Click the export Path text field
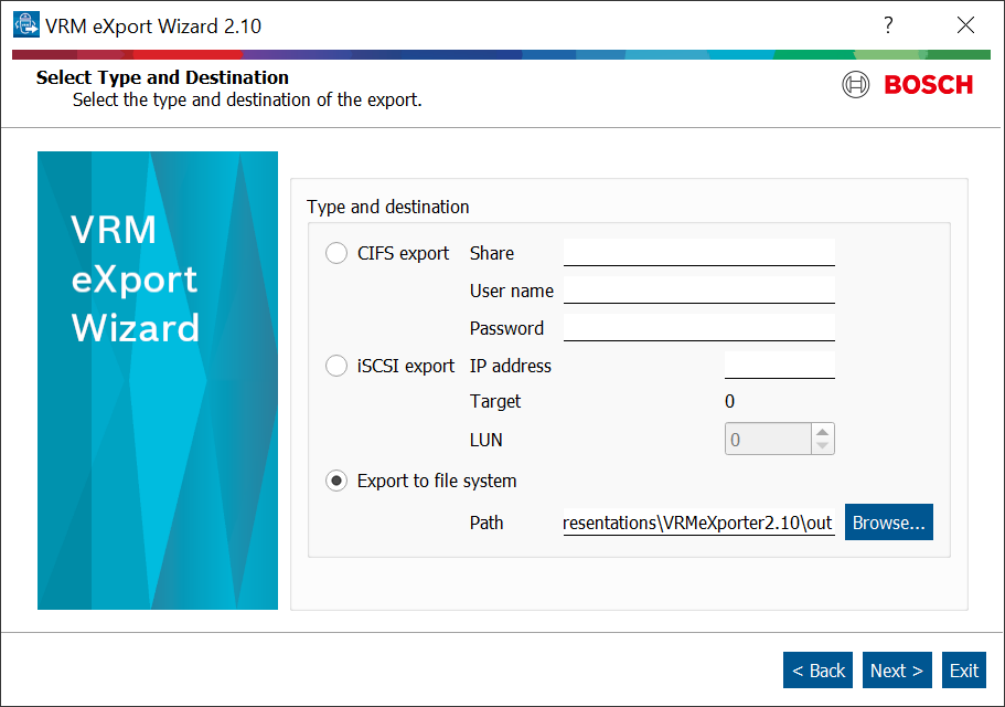Image resolution: width=1005 pixels, height=707 pixels. pyautogui.click(x=698, y=523)
